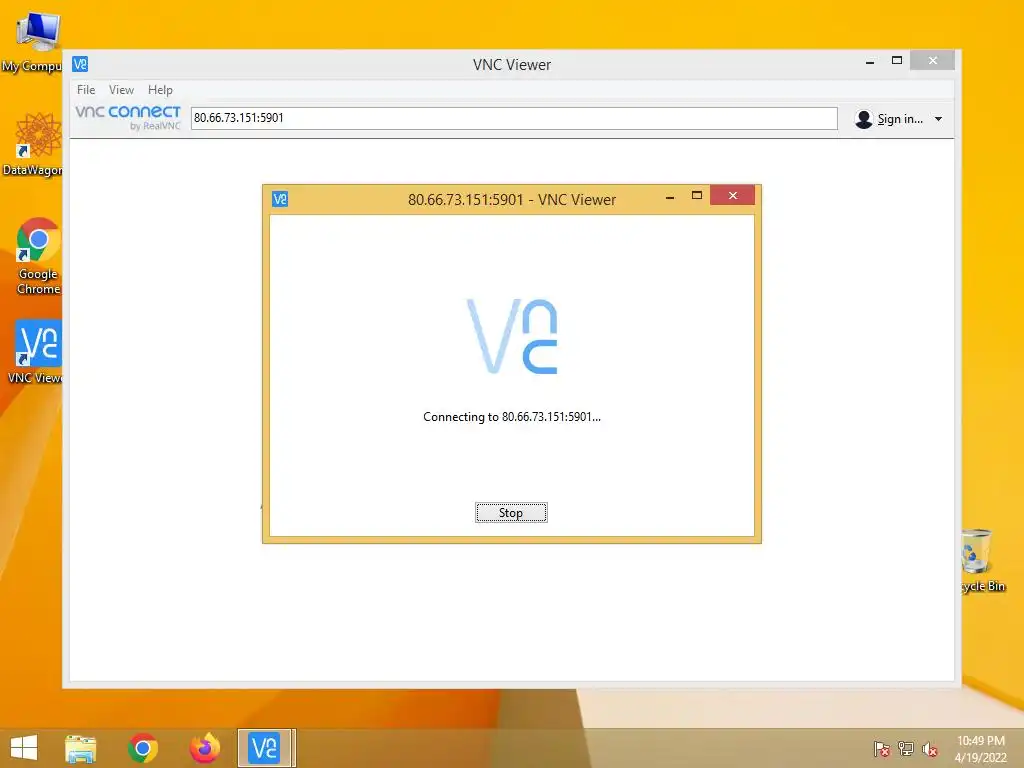This screenshot has width=1024, height=768.
Task: Open the Recycle Bin desktop icon
Action: (981, 560)
